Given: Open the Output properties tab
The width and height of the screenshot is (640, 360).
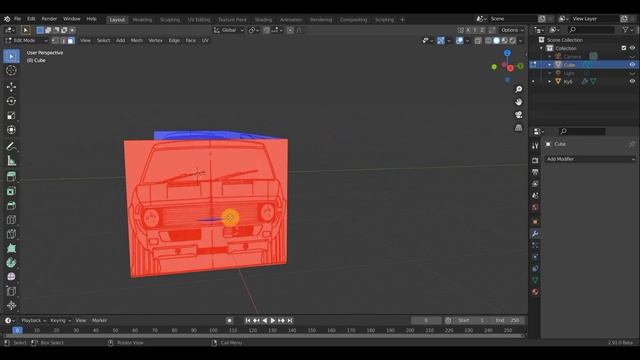Looking at the screenshot, I should [x=535, y=172].
